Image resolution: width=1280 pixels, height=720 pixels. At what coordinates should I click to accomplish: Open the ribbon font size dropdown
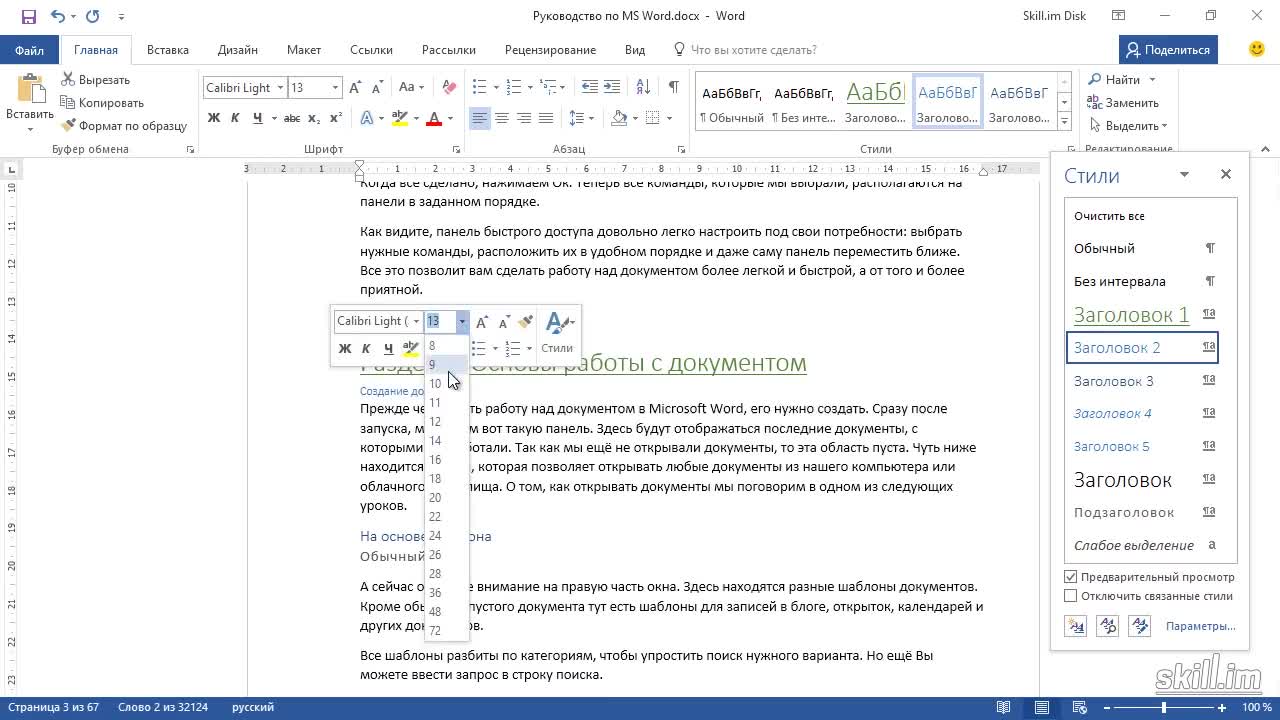(x=336, y=88)
